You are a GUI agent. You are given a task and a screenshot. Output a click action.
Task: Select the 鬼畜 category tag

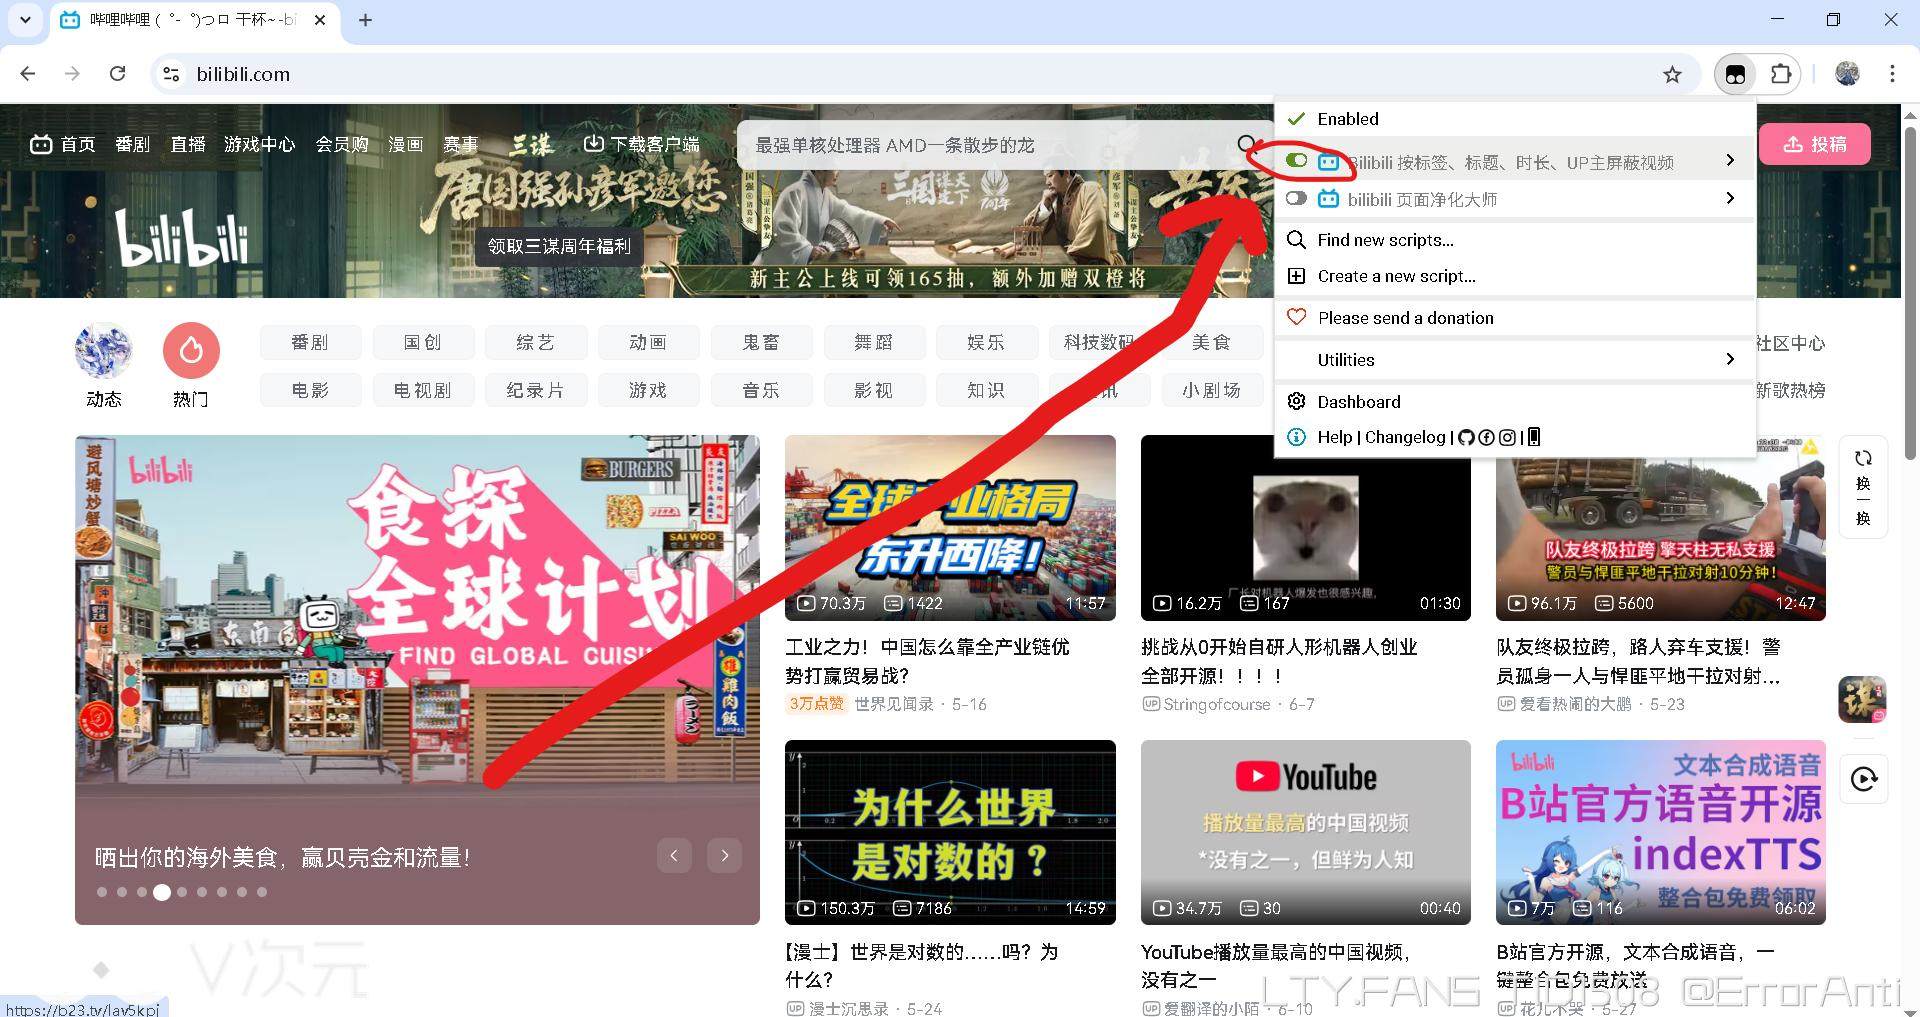[x=761, y=342]
